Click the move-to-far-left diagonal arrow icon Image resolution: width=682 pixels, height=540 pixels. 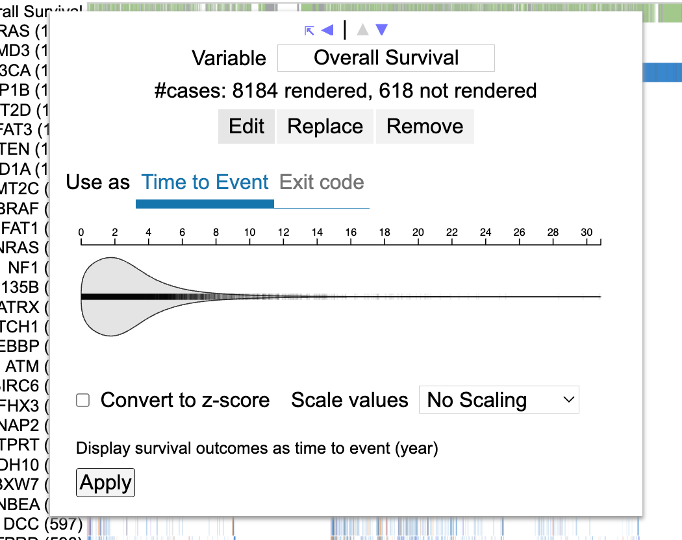pyautogui.click(x=309, y=30)
